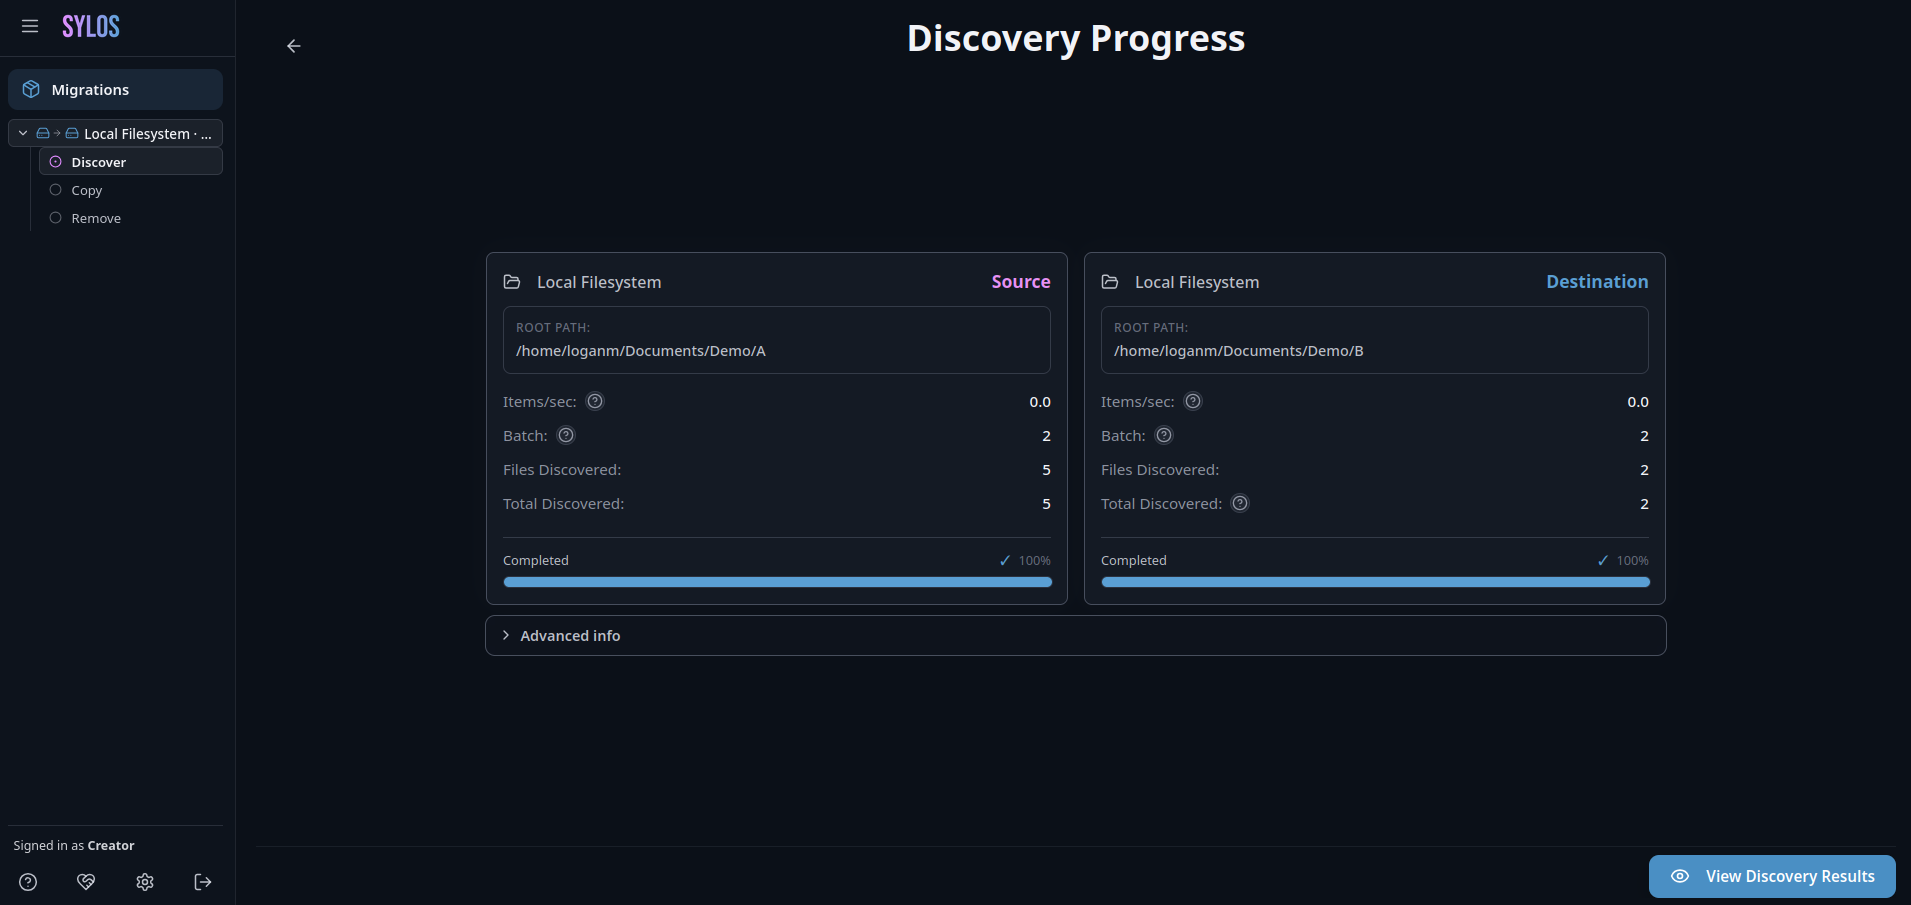Click the heart handshake support icon
1911x905 pixels.
point(86,882)
